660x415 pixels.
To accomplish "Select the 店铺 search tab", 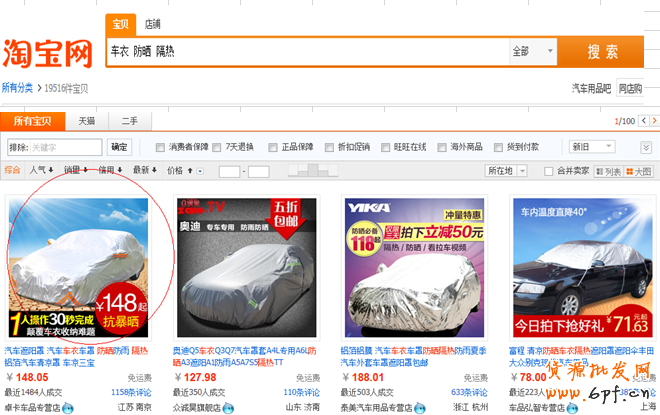I will (x=152, y=24).
